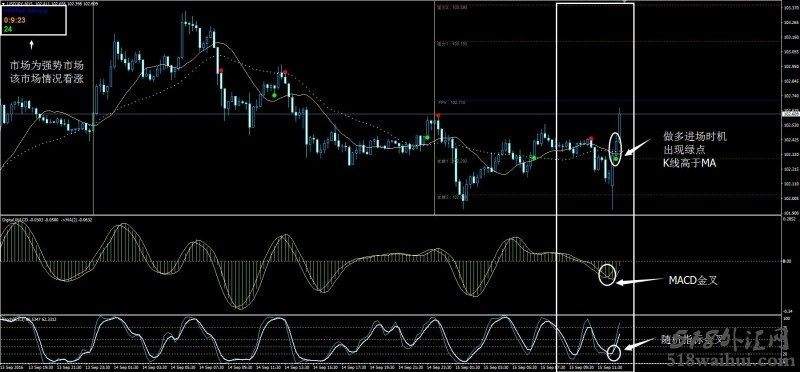Select the green dot near 15 Sep 05:30
The width and height of the screenshot is (800, 372).
click(534, 158)
